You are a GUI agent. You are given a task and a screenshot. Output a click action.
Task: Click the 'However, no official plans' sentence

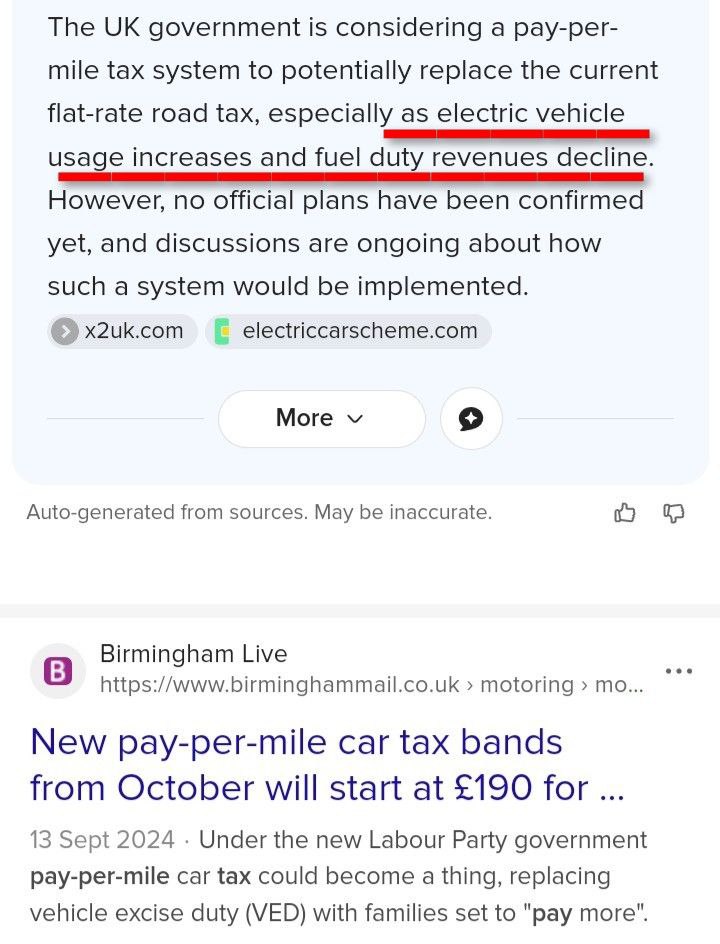point(345,200)
